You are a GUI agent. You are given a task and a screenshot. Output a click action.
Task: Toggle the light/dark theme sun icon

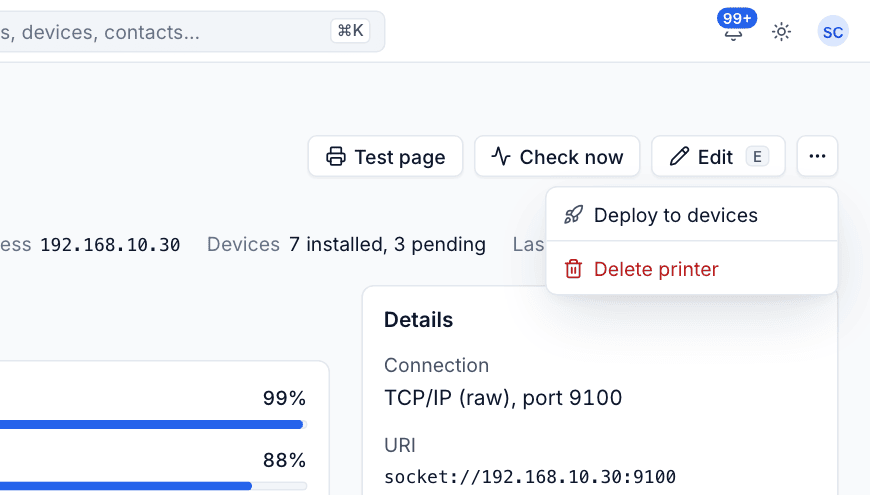tap(781, 32)
